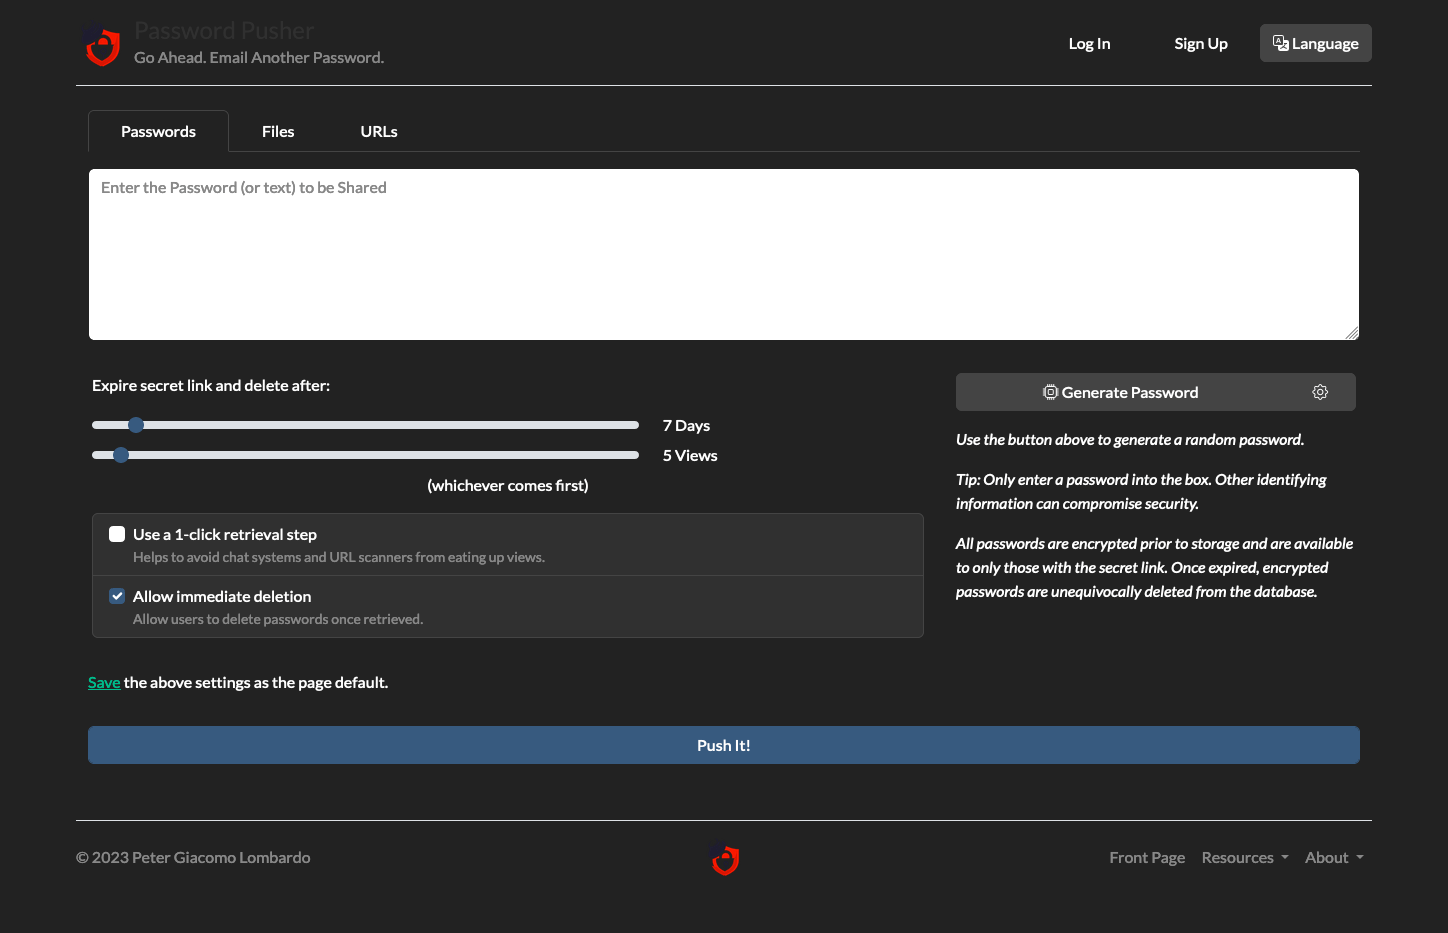Click the Password Pusher shield logo in header
The image size is (1448, 933).
click(x=101, y=45)
